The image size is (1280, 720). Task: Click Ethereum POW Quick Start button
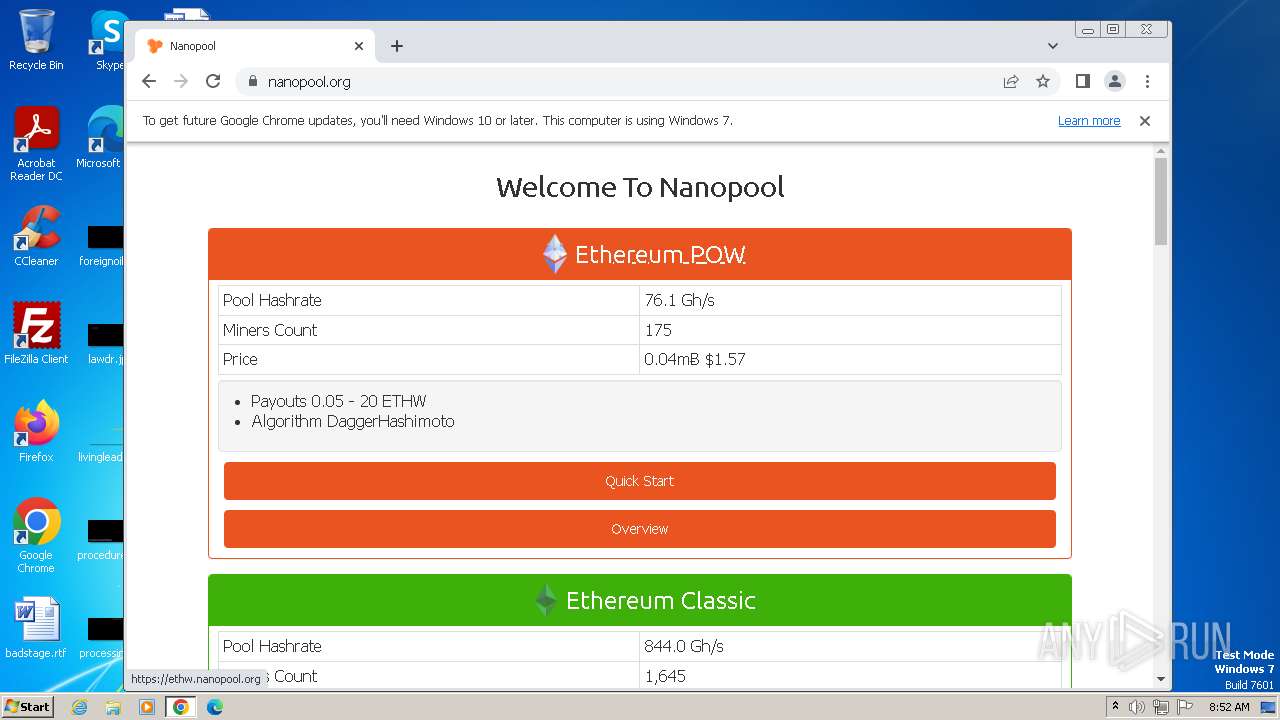(640, 481)
